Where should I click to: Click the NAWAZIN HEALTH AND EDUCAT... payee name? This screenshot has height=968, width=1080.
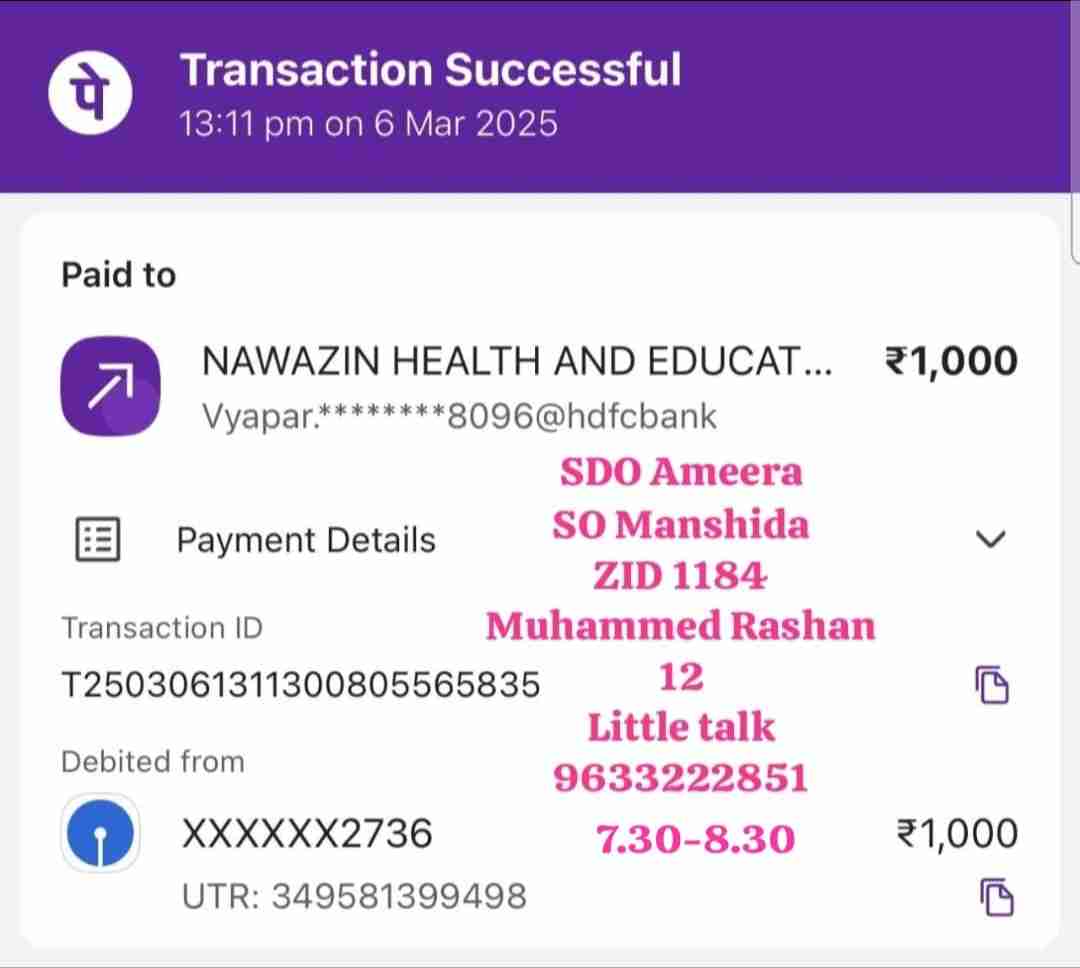pos(516,362)
